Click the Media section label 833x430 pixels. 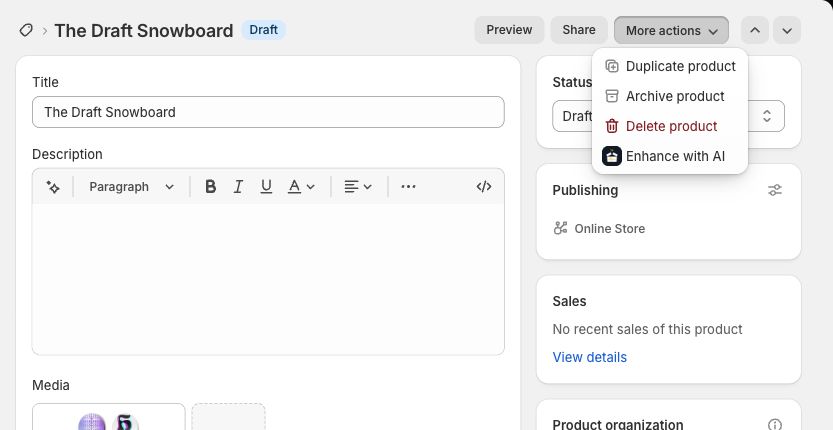tap(50, 385)
